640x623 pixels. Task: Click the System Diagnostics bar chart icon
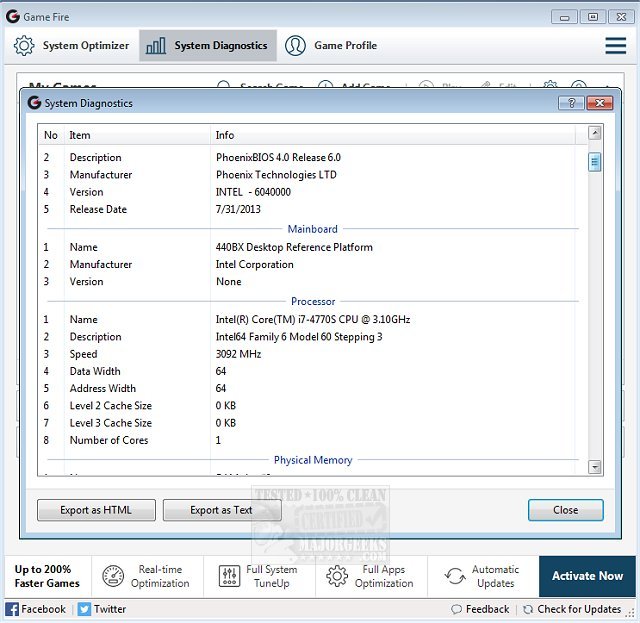(x=156, y=46)
